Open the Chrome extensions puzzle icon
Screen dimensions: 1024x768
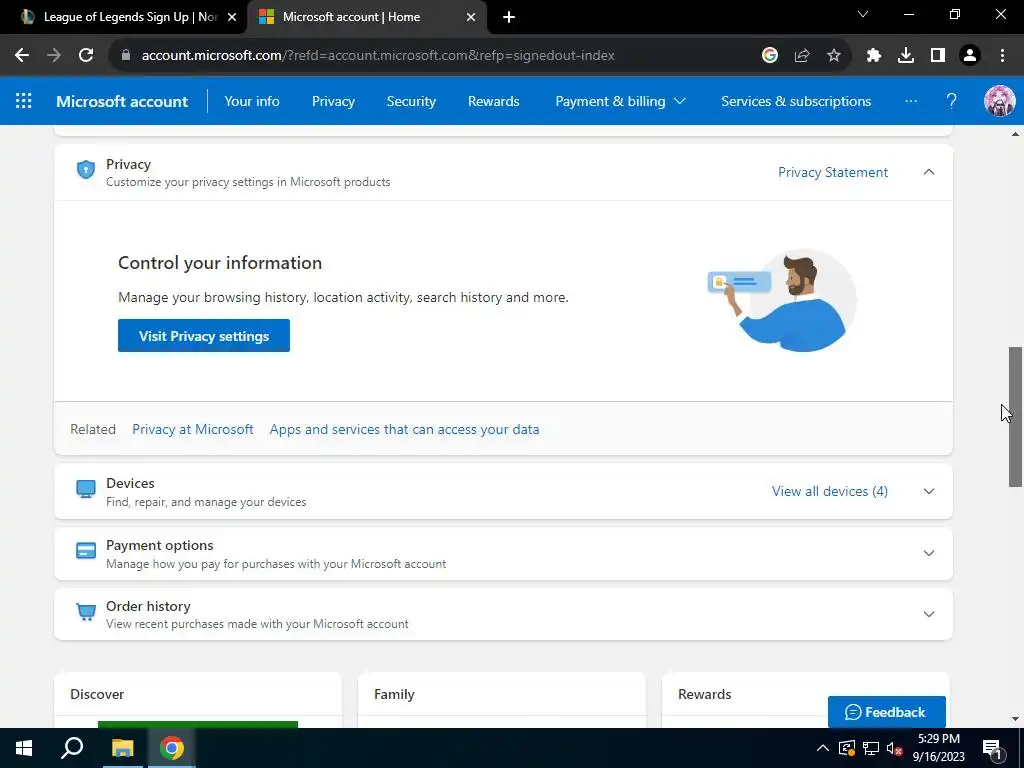click(874, 56)
